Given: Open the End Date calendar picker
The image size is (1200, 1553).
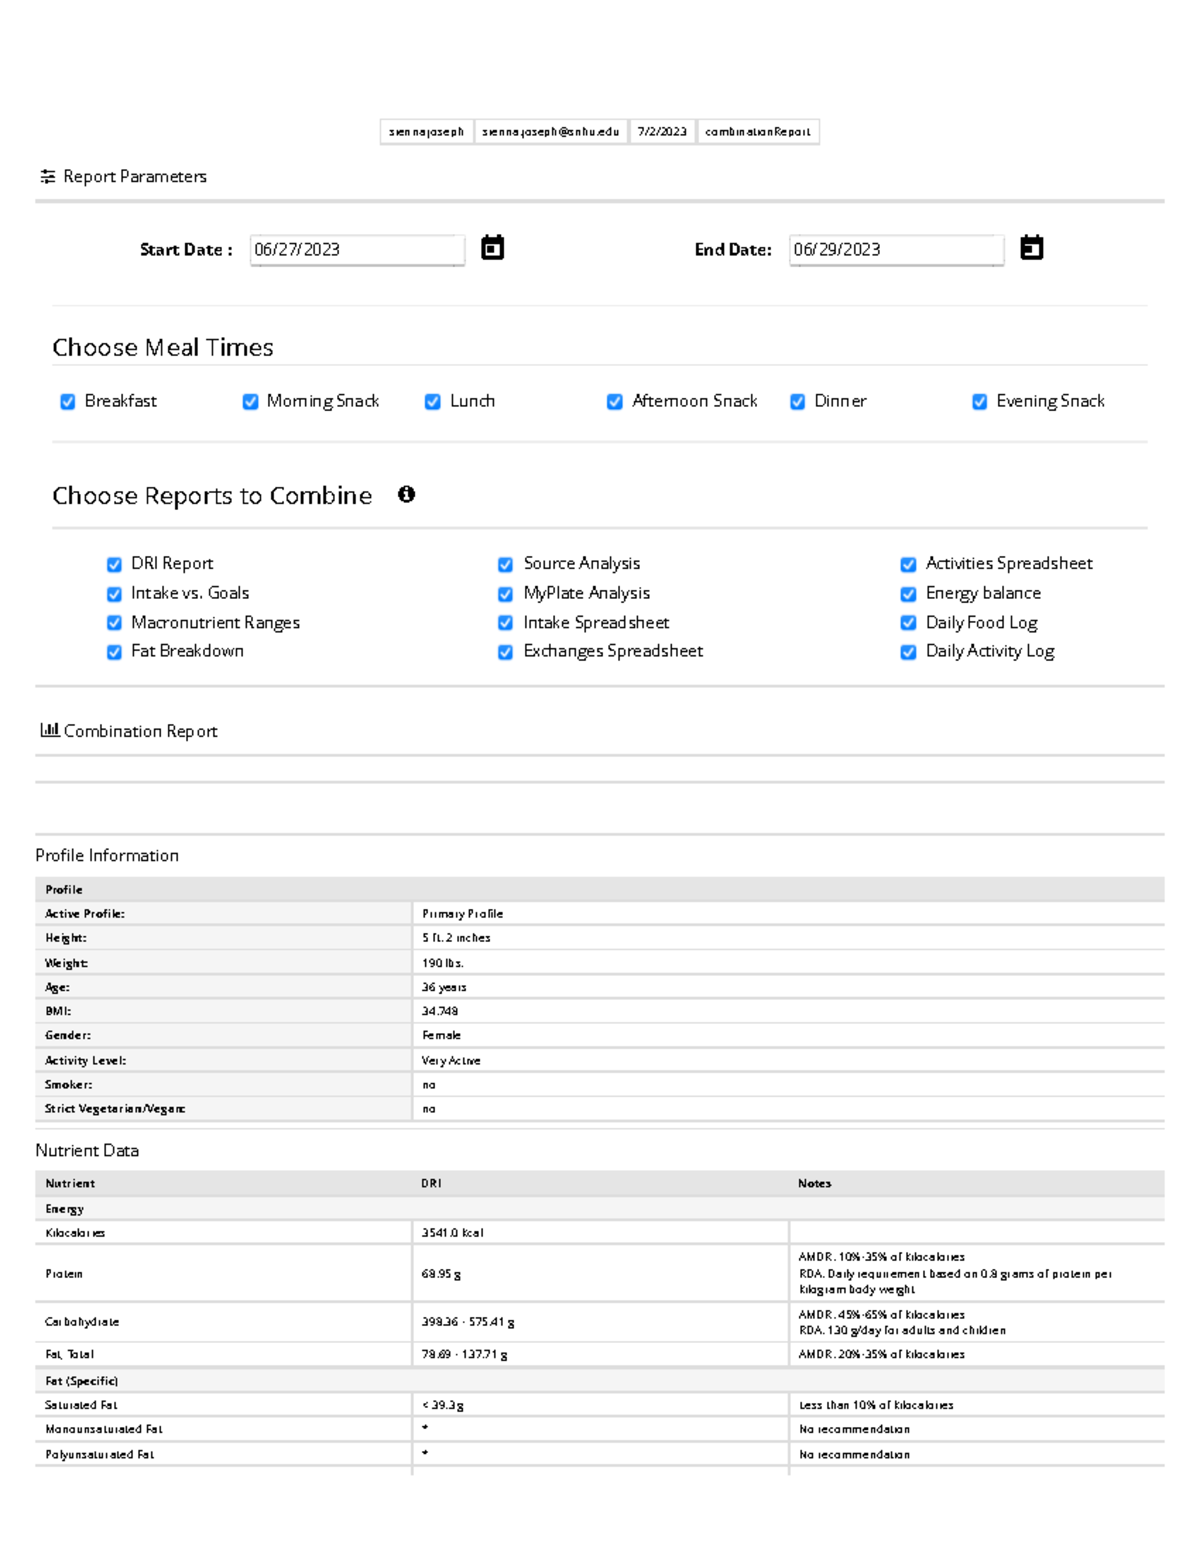Looking at the screenshot, I should (1033, 247).
